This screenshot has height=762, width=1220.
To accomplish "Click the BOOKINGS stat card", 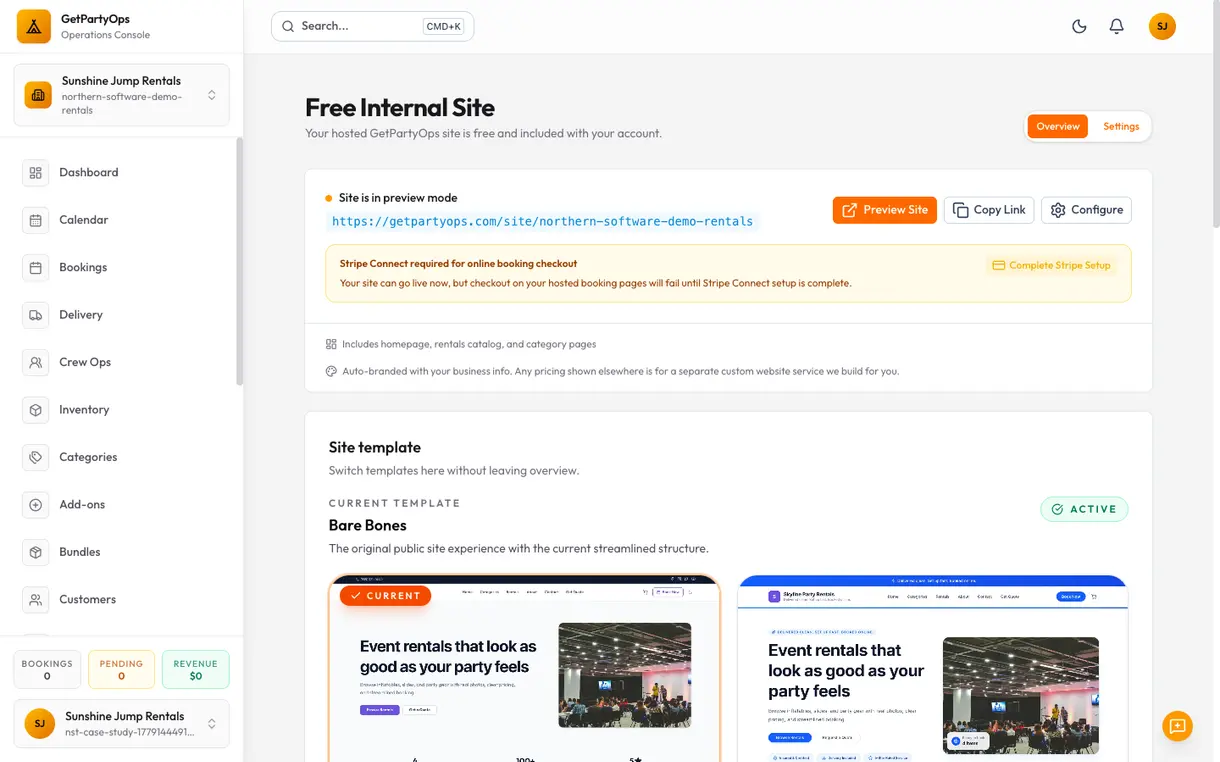I will [47, 670].
